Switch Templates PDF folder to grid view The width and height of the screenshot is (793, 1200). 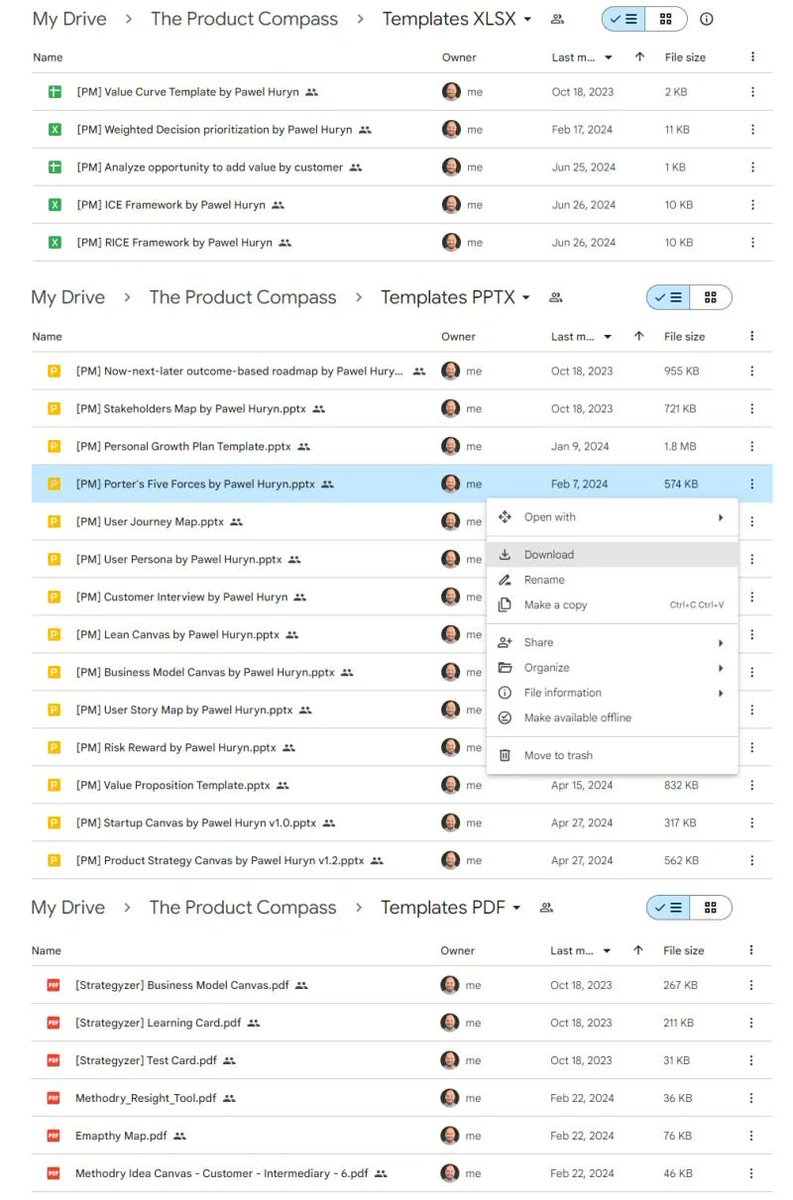[x=710, y=907]
